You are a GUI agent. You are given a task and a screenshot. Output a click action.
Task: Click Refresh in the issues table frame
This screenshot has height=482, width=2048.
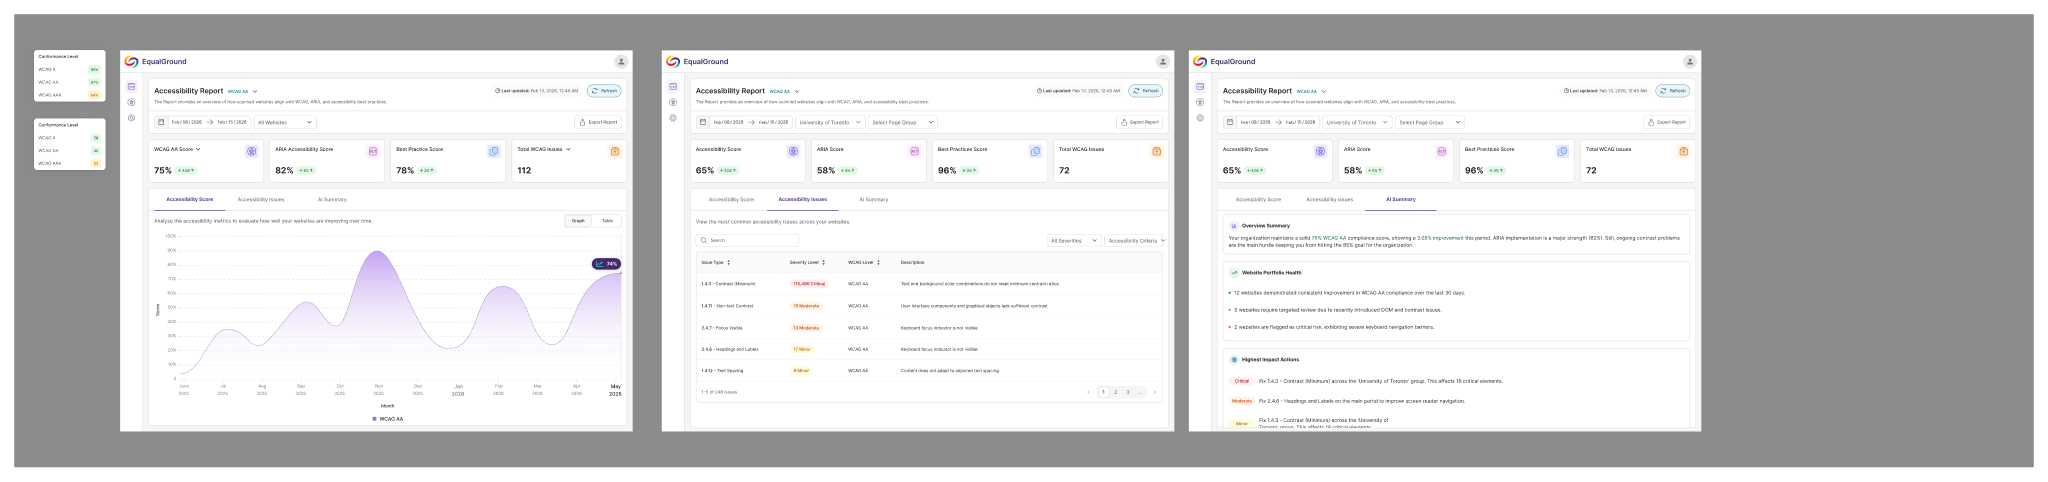(1146, 91)
